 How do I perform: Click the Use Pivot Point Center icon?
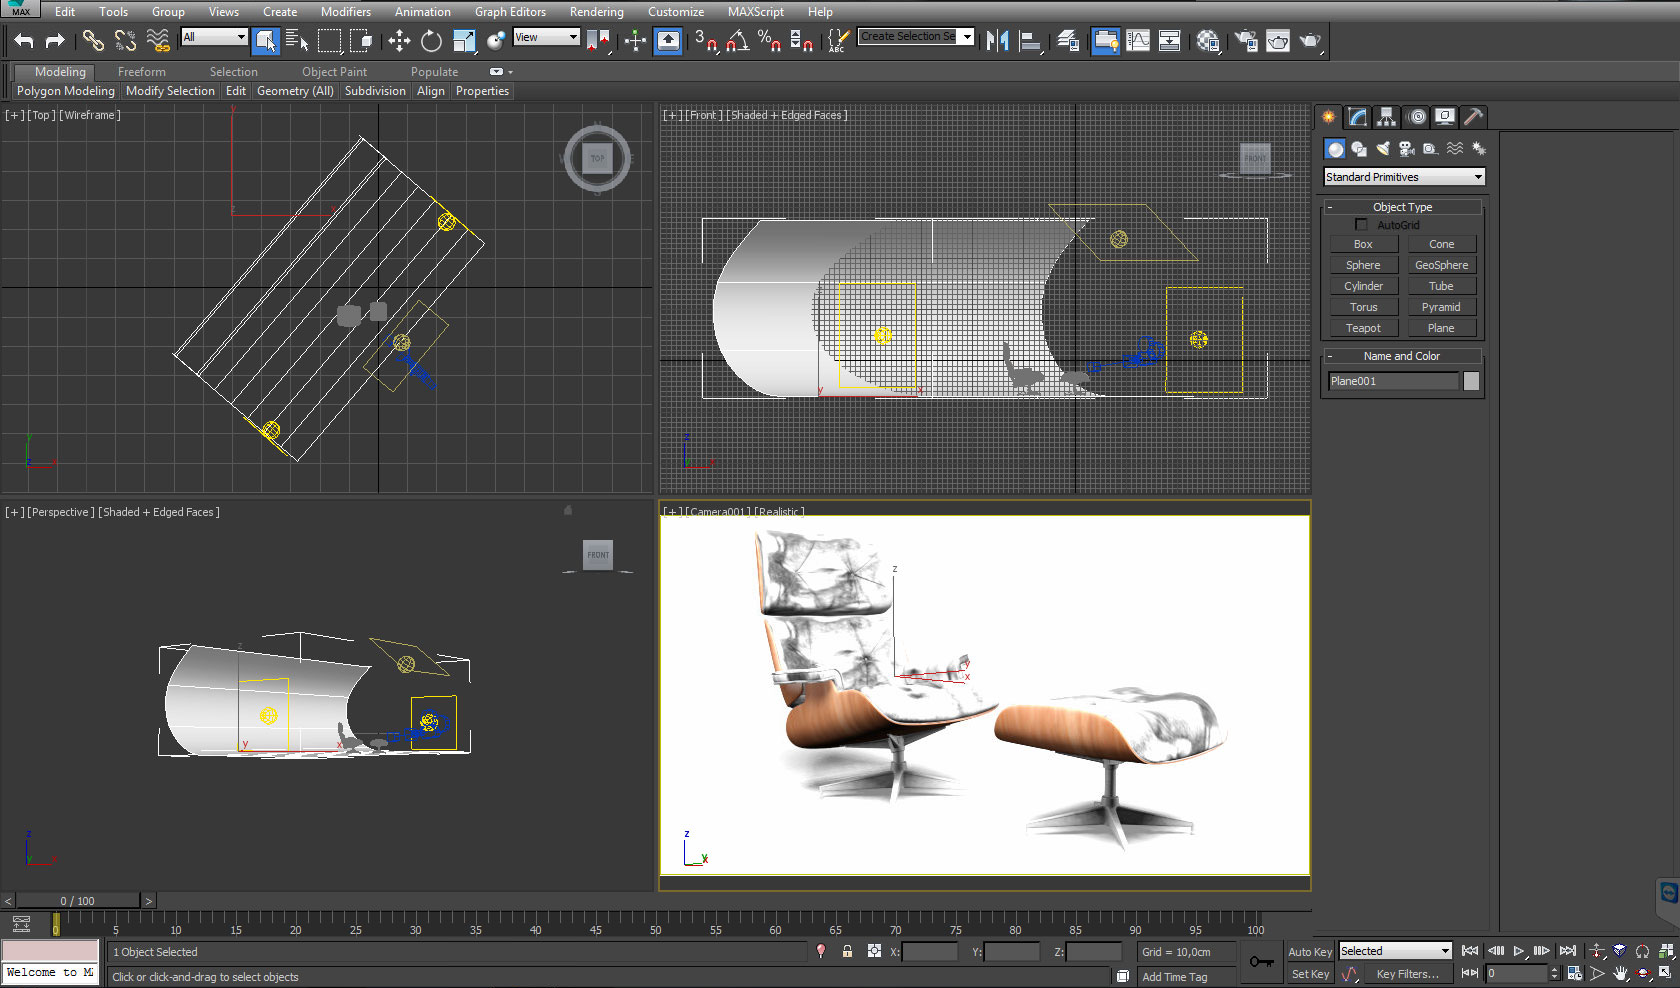tap(598, 41)
